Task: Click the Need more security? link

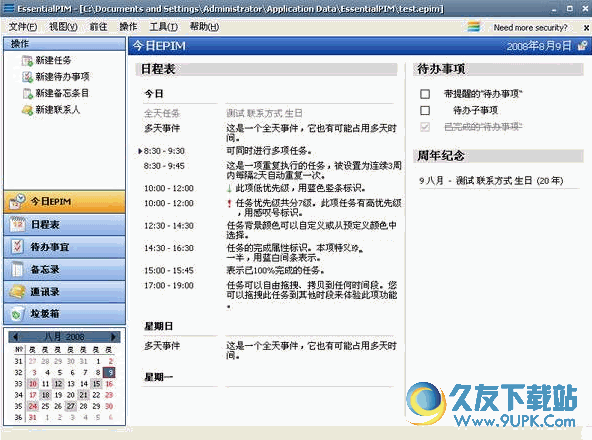Action: click(530, 28)
